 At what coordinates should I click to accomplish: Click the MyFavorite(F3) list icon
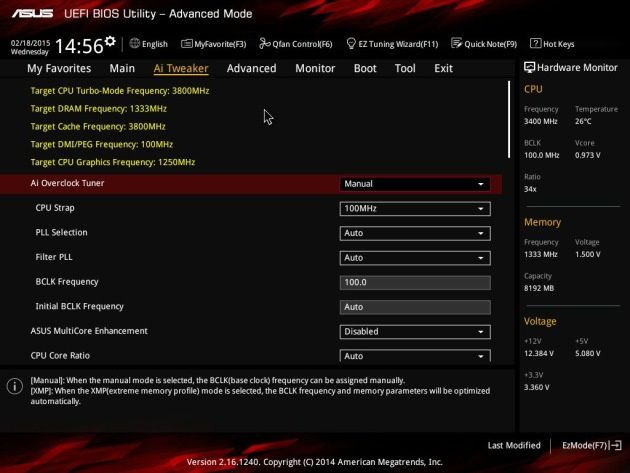(x=186, y=44)
